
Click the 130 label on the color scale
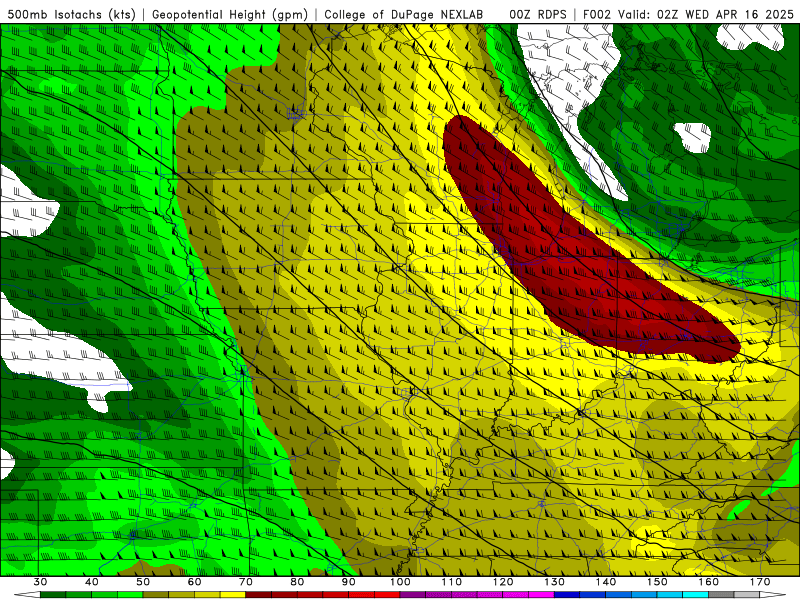tap(554, 582)
